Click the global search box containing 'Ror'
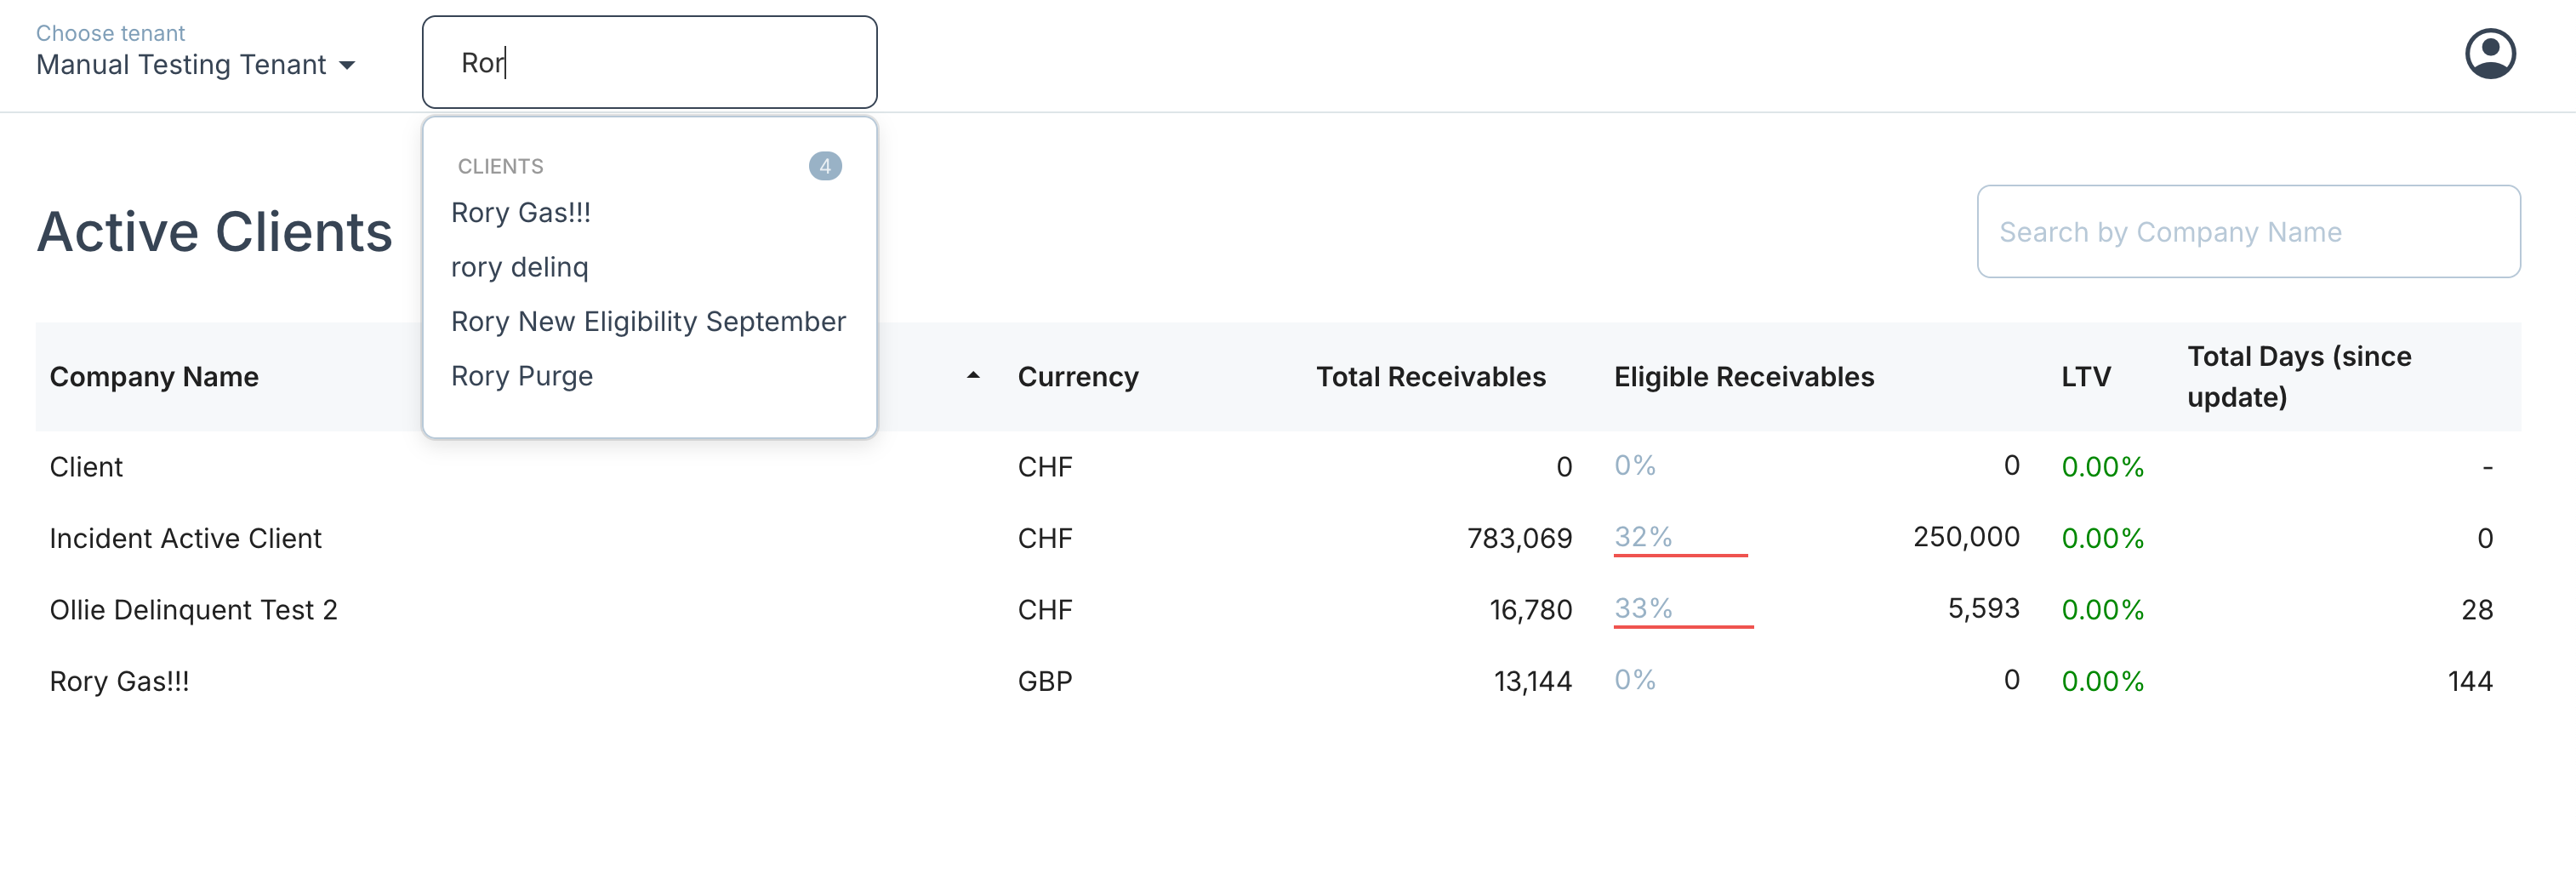2576x890 pixels. pyautogui.click(x=649, y=63)
